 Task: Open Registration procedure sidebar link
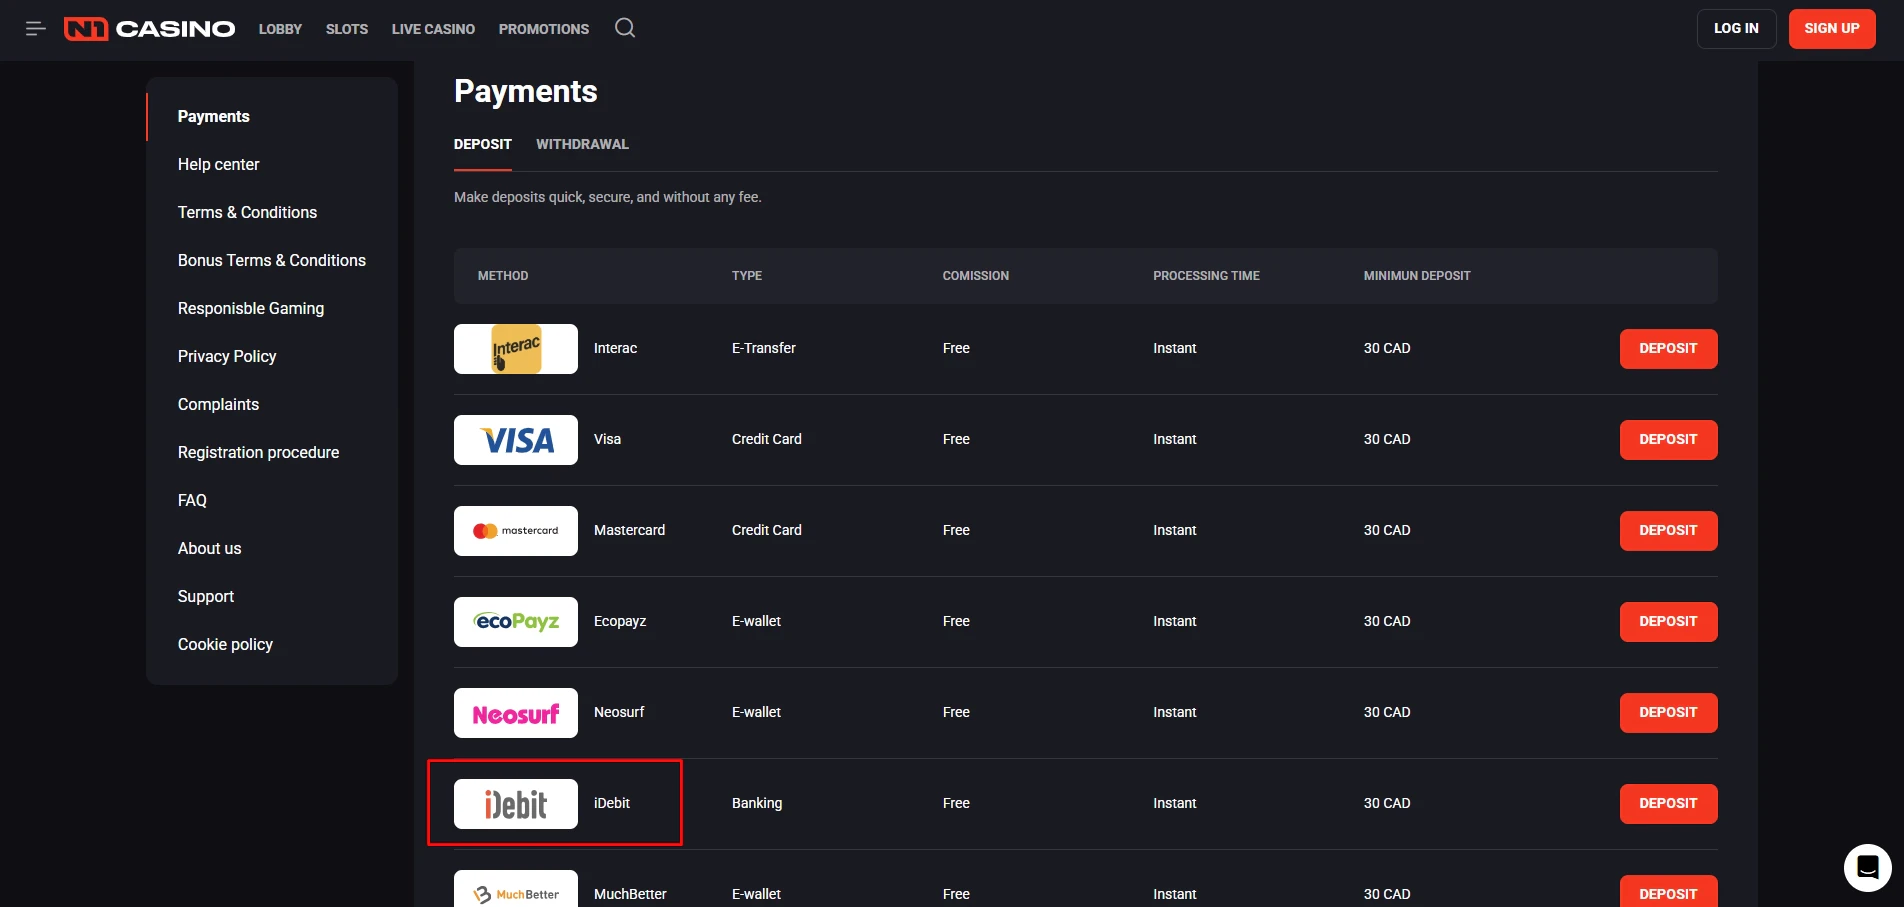[x=258, y=453]
